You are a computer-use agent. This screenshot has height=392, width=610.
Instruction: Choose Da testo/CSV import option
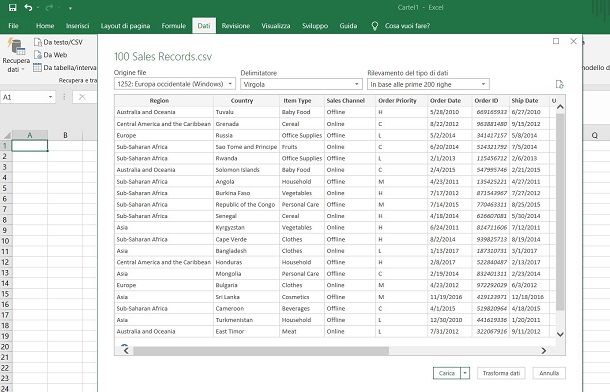coord(58,42)
